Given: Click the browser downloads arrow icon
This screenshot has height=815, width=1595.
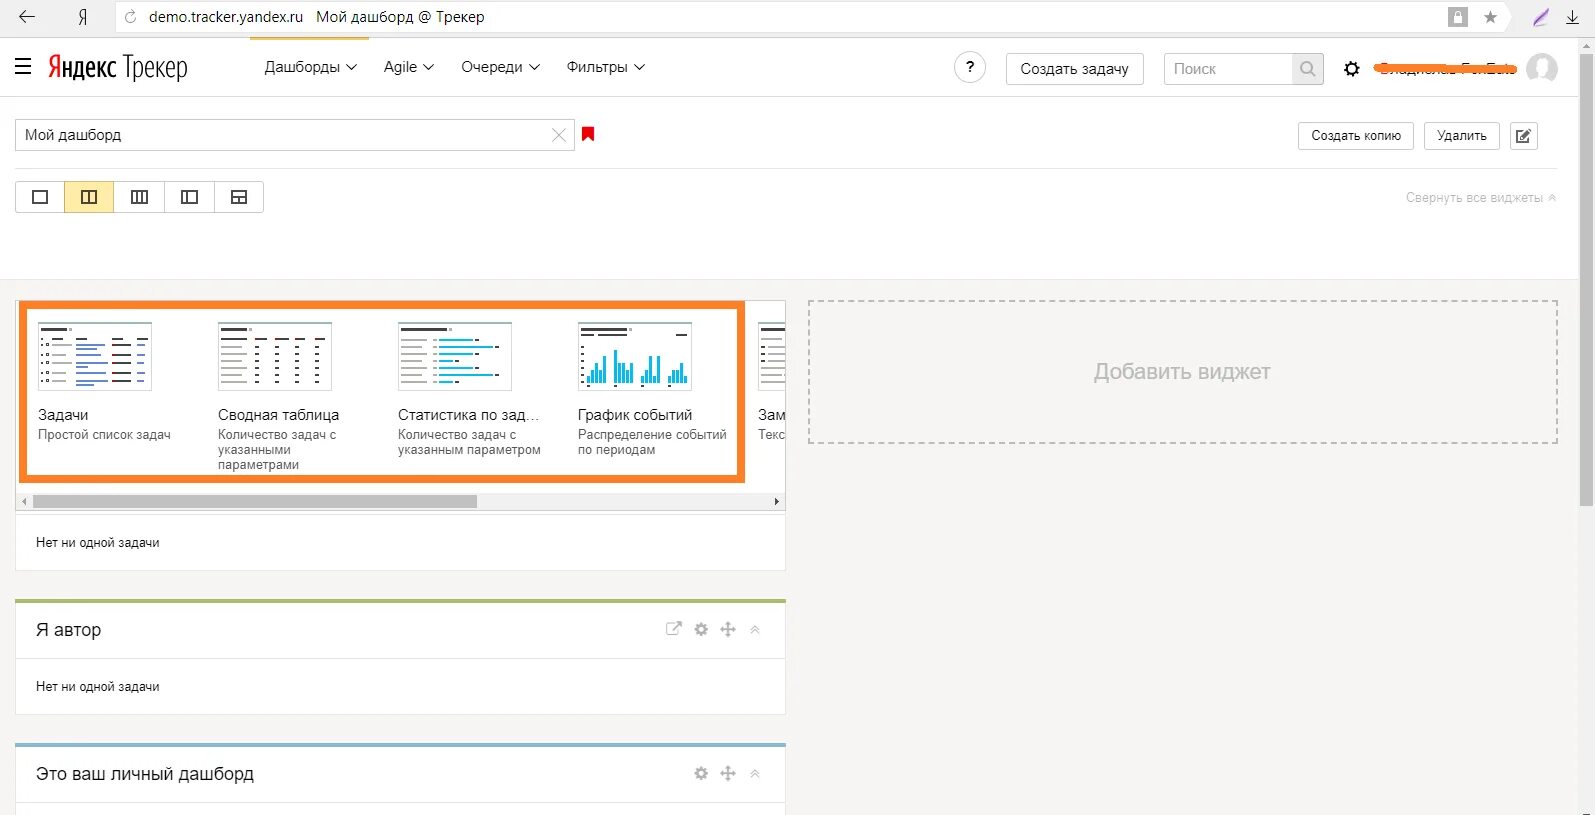Looking at the screenshot, I should [1572, 17].
